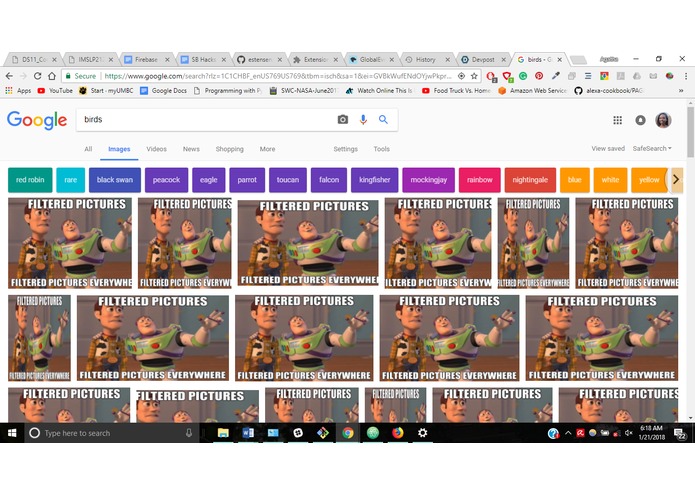Screen dimensions: 695x494
Task: Open the Settings menu under search bar
Action: (x=345, y=149)
